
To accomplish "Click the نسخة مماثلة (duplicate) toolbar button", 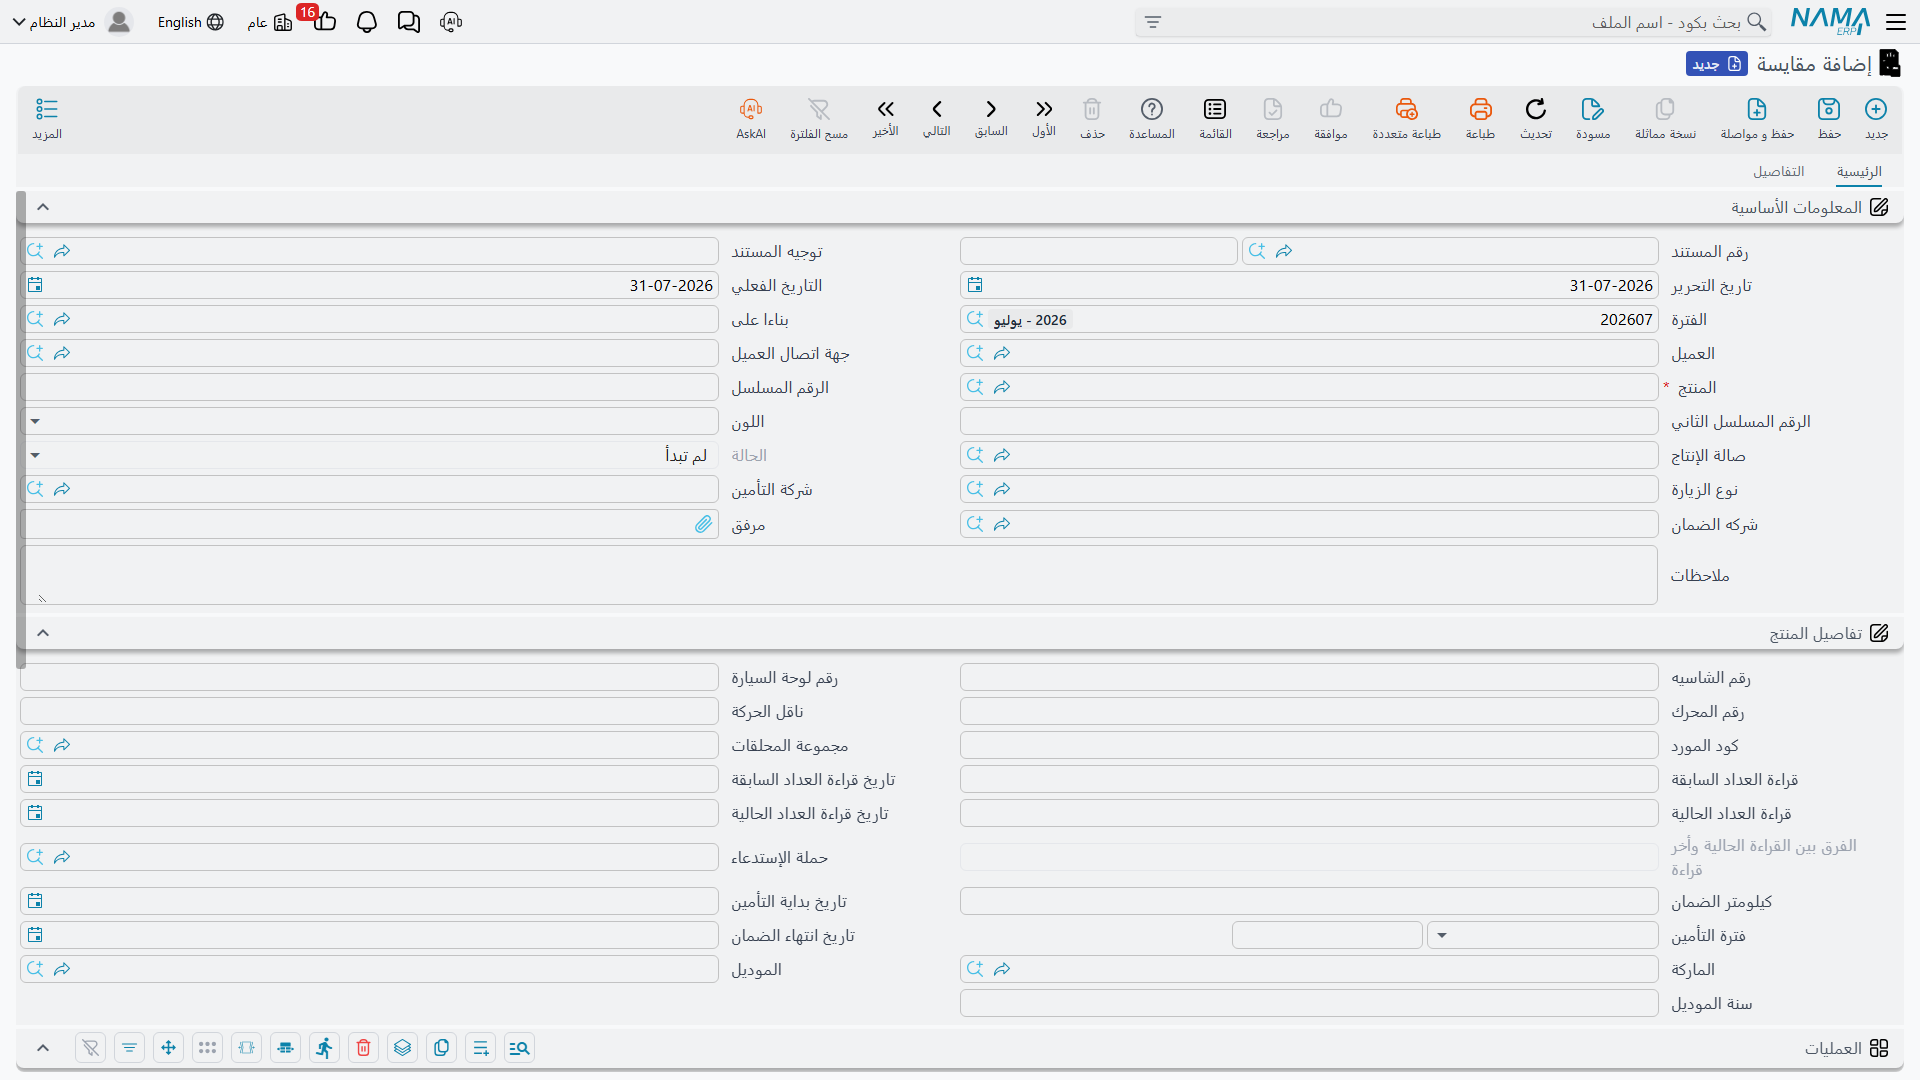I will point(1665,118).
